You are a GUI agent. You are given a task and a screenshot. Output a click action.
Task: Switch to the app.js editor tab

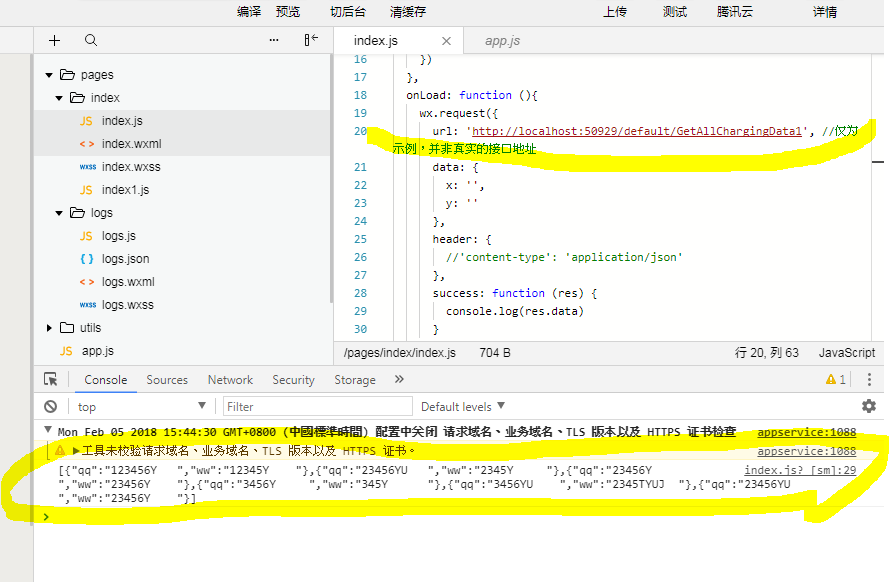(x=502, y=41)
